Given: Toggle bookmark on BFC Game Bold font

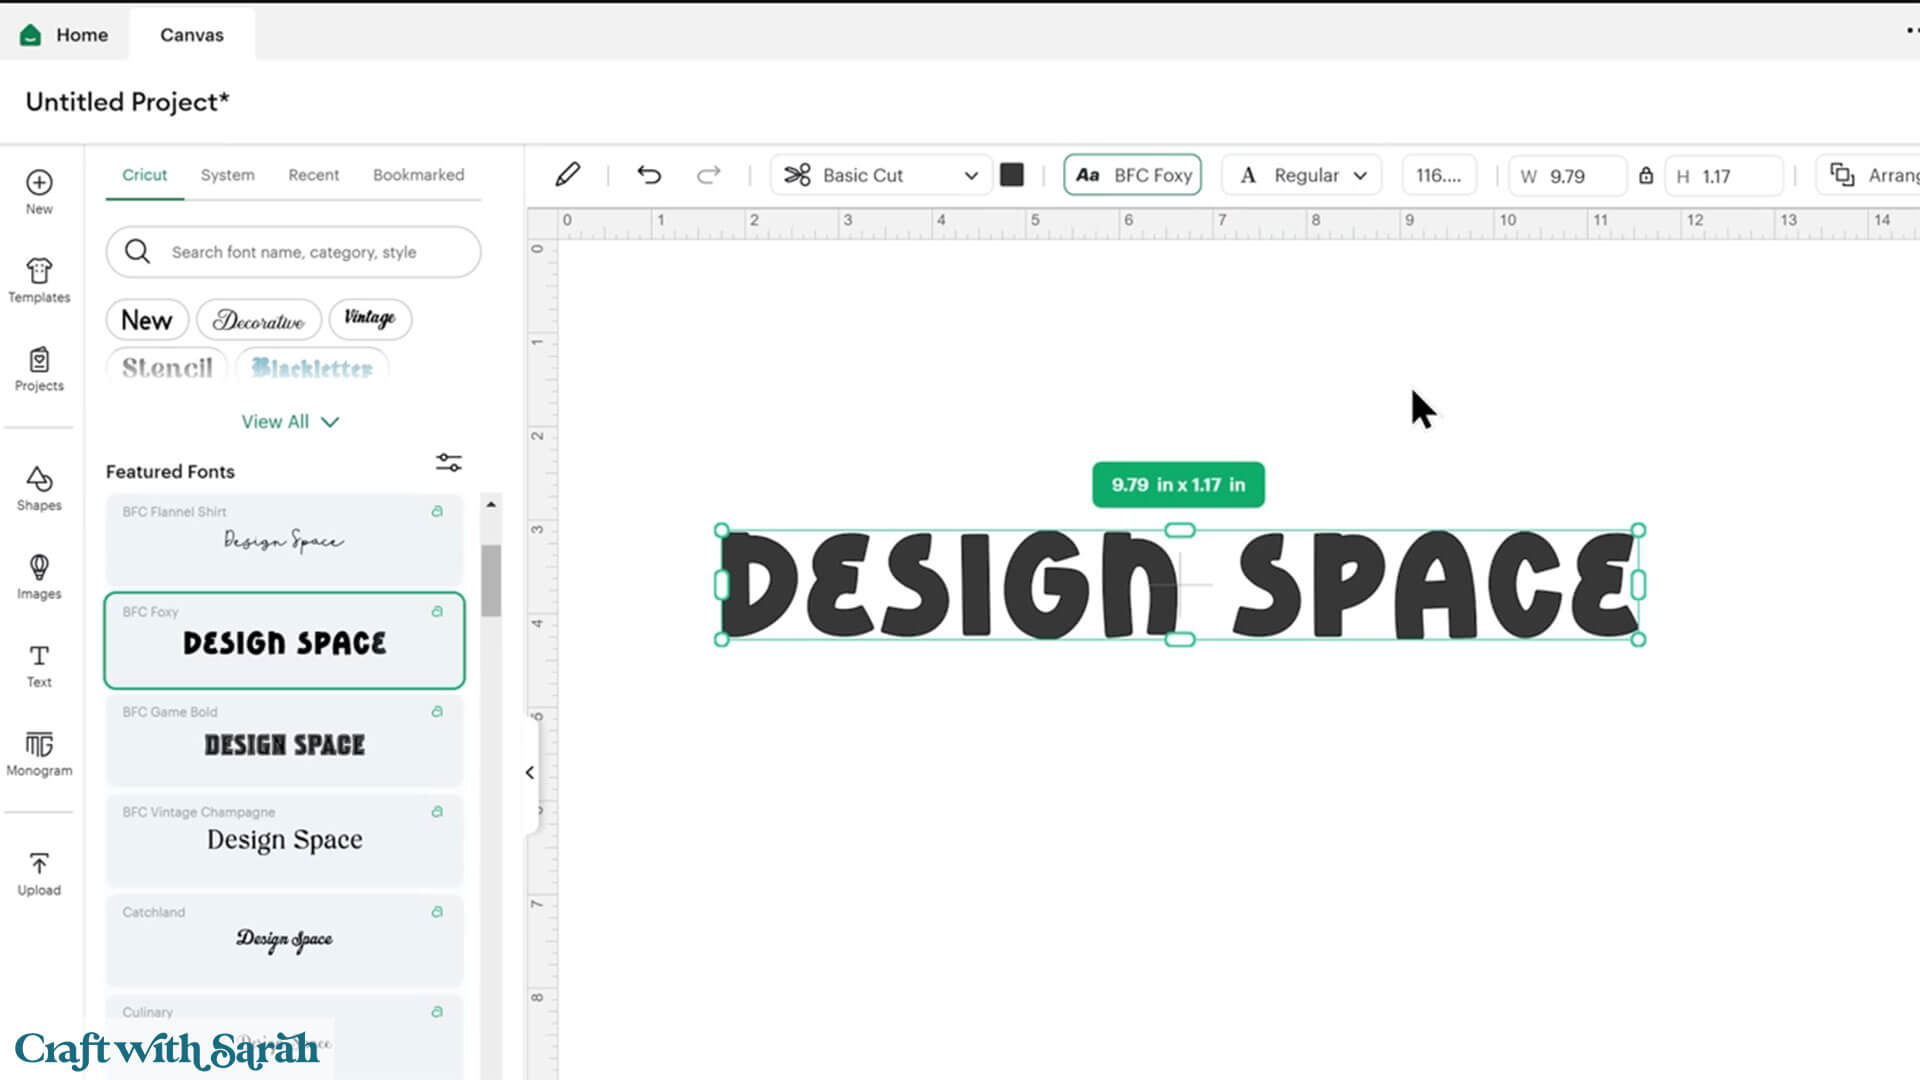Looking at the screenshot, I should [437, 712].
